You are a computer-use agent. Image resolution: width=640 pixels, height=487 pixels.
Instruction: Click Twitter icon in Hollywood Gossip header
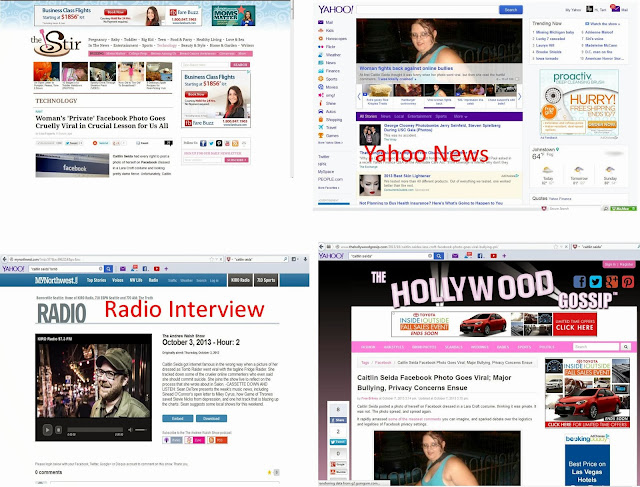[x=596, y=281]
